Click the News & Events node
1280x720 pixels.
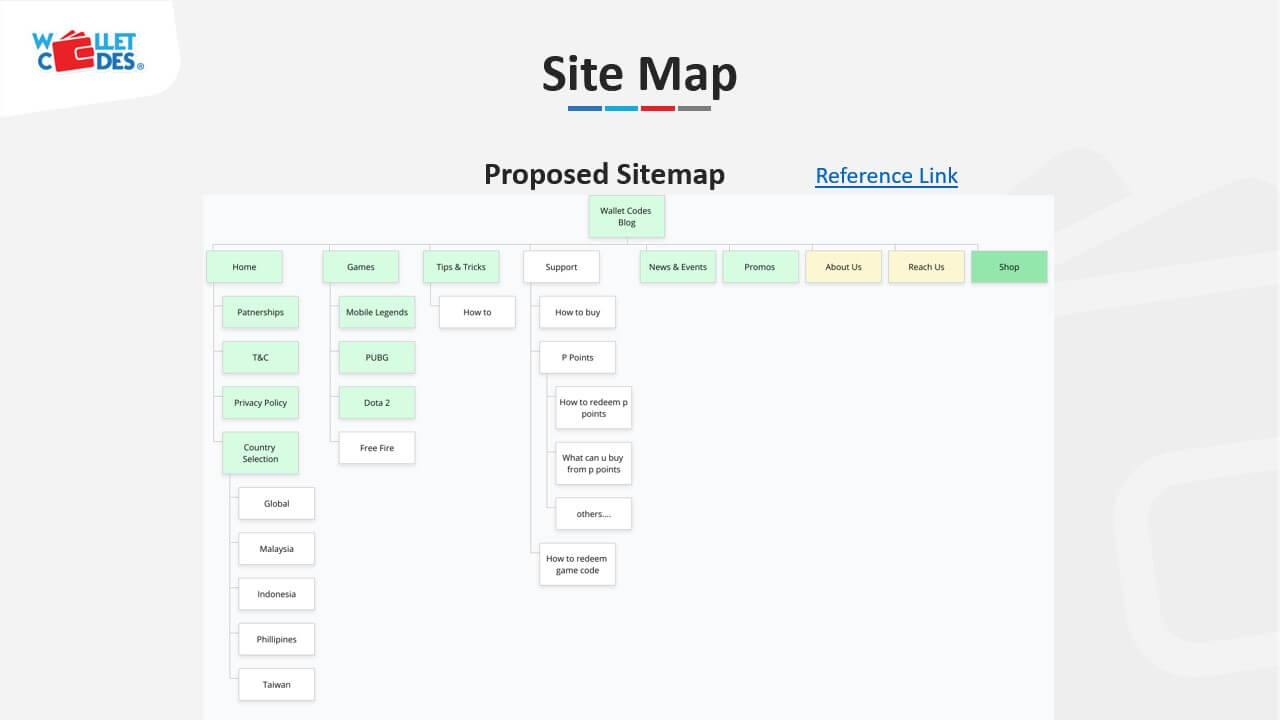point(678,267)
